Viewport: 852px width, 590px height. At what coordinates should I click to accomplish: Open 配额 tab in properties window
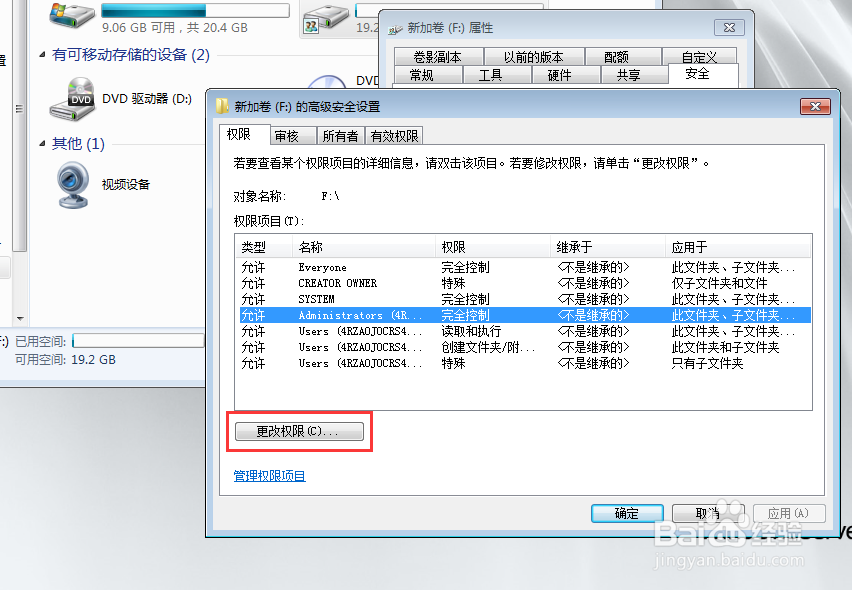click(x=623, y=57)
